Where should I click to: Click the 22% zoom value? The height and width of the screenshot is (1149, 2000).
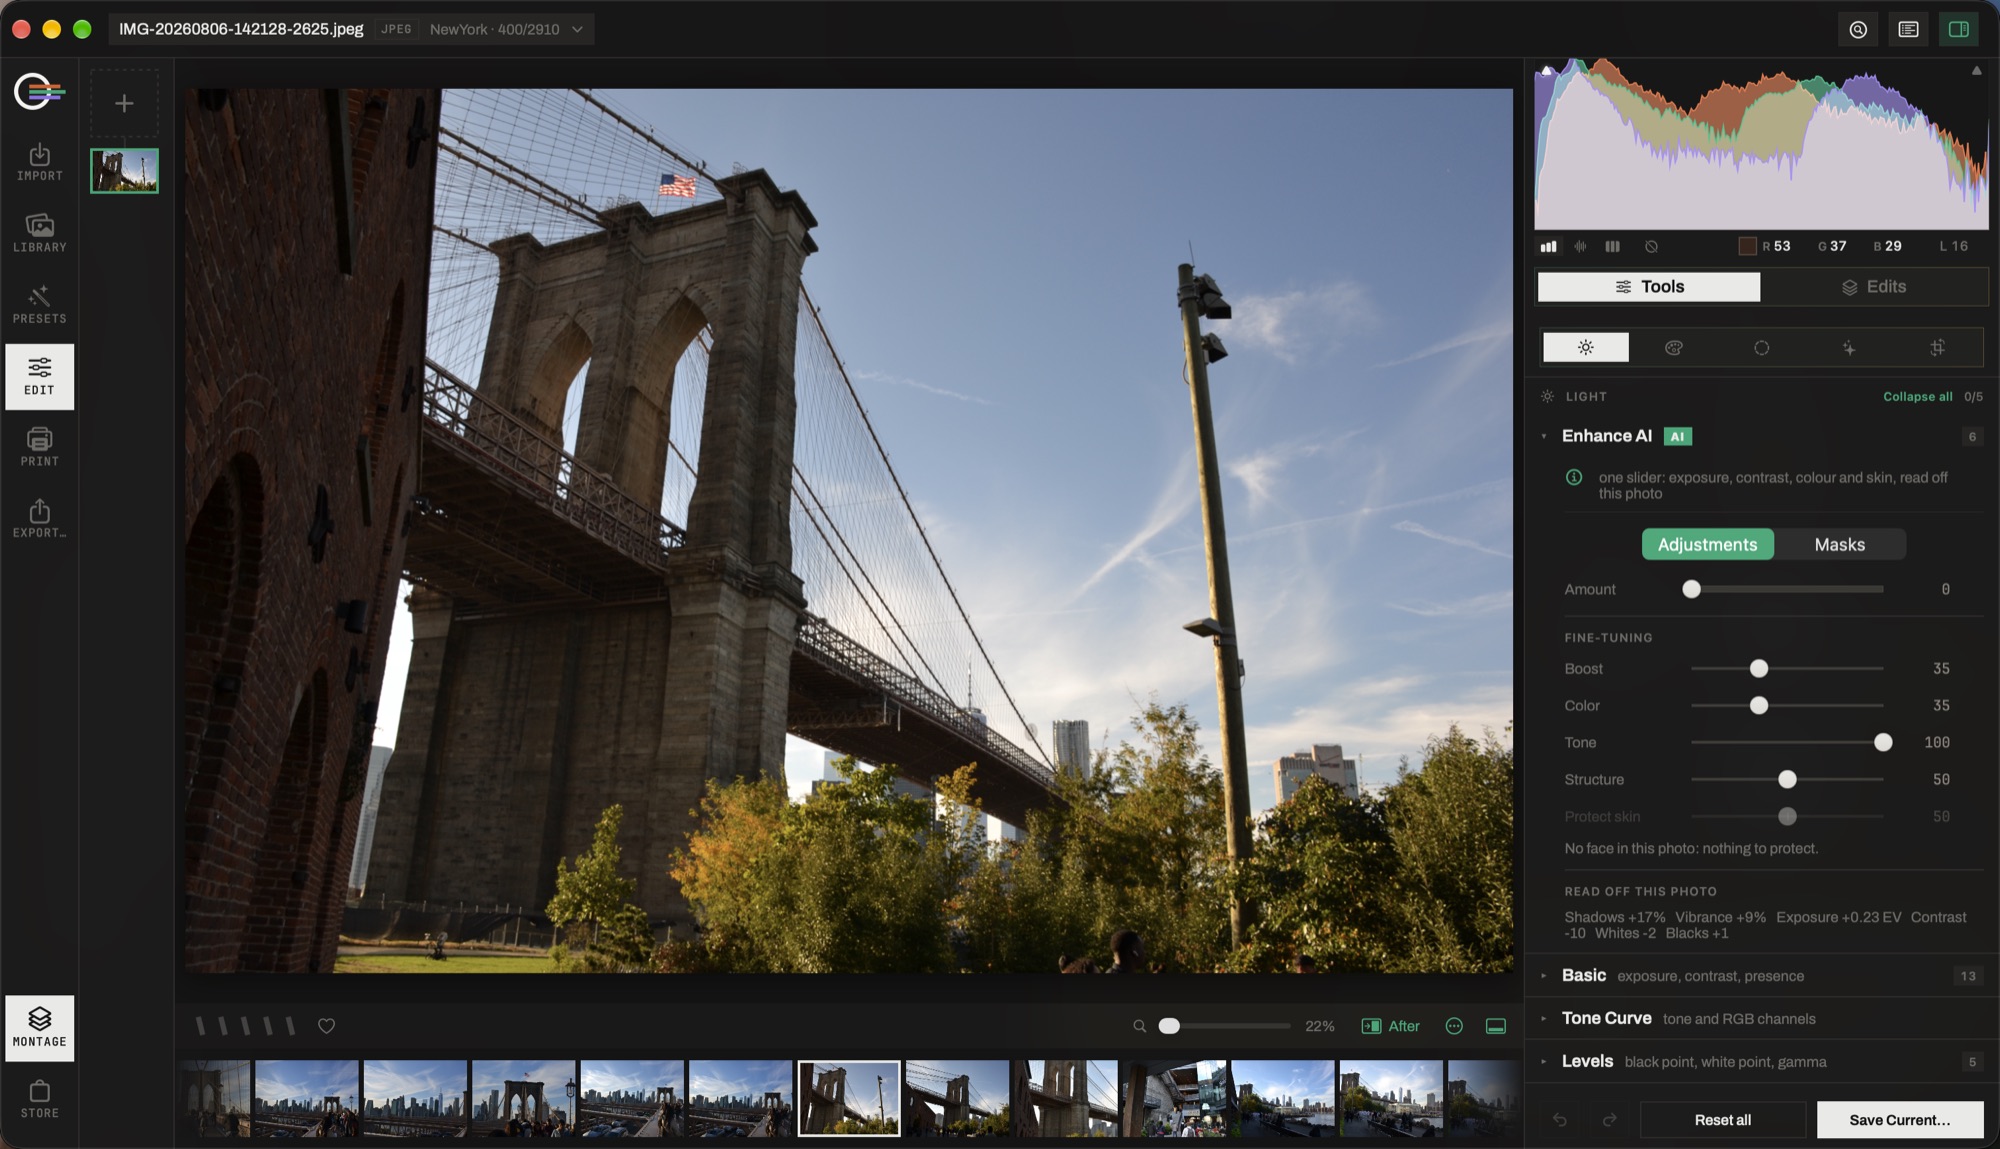pyautogui.click(x=1319, y=1026)
